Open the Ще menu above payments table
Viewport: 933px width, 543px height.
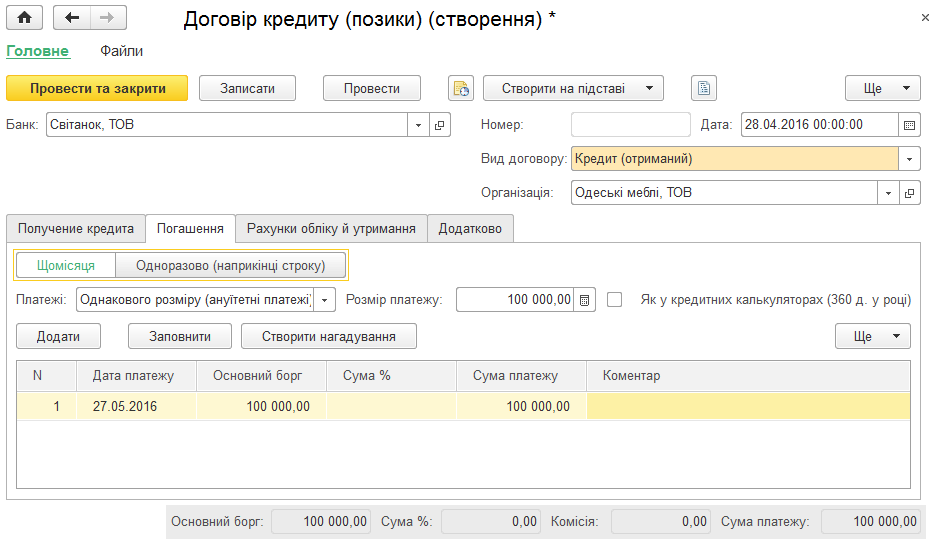tap(873, 337)
